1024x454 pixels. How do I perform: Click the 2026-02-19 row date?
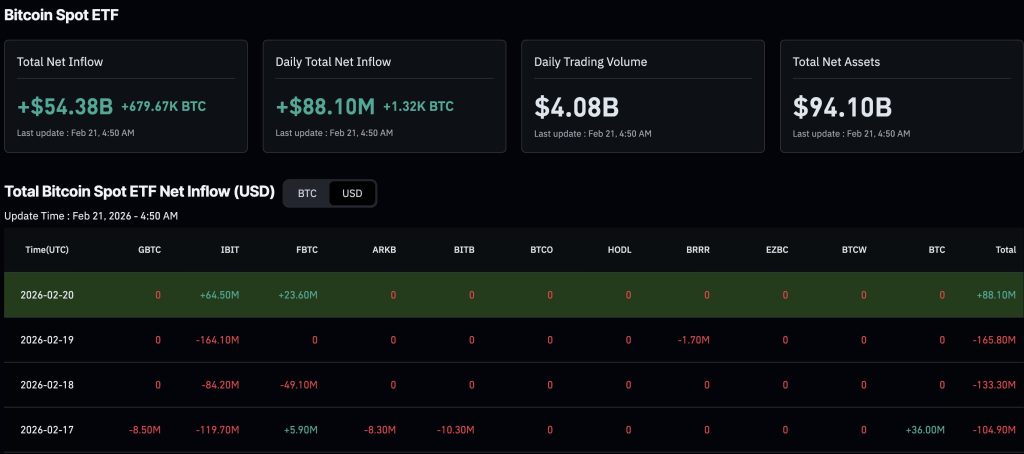coord(47,340)
